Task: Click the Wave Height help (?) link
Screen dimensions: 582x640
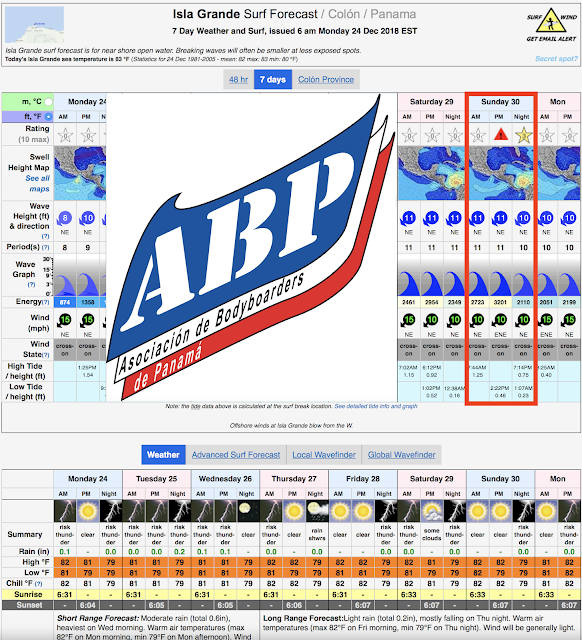Action: [45, 236]
